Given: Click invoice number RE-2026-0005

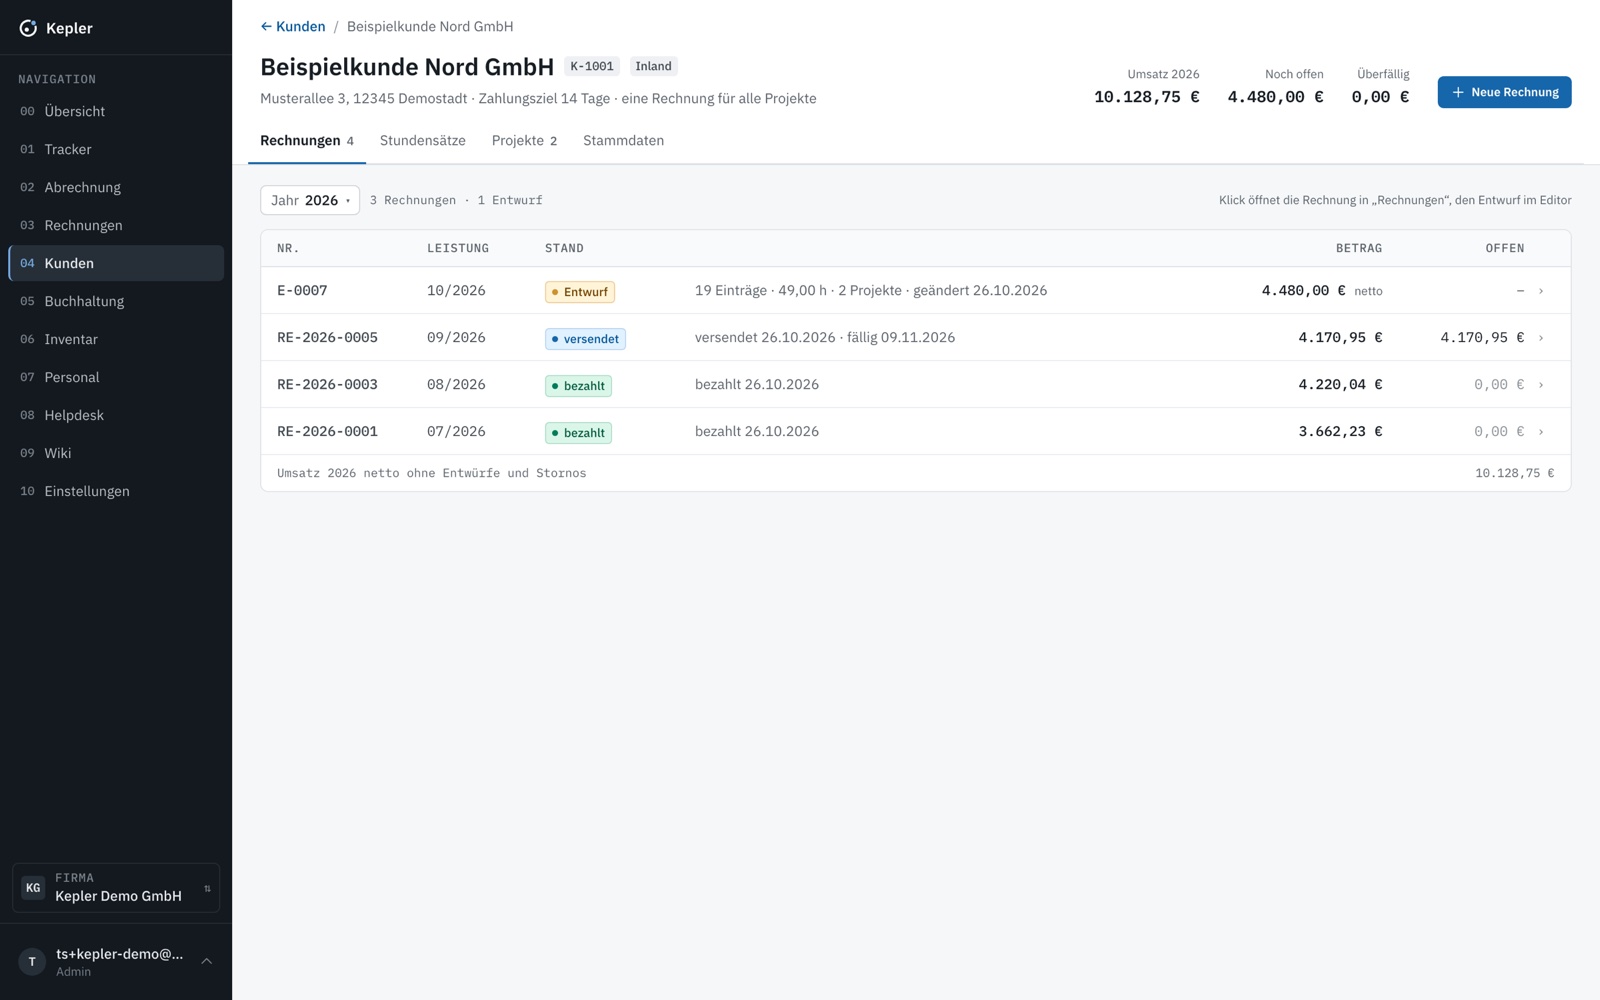Looking at the screenshot, I should [x=327, y=338].
